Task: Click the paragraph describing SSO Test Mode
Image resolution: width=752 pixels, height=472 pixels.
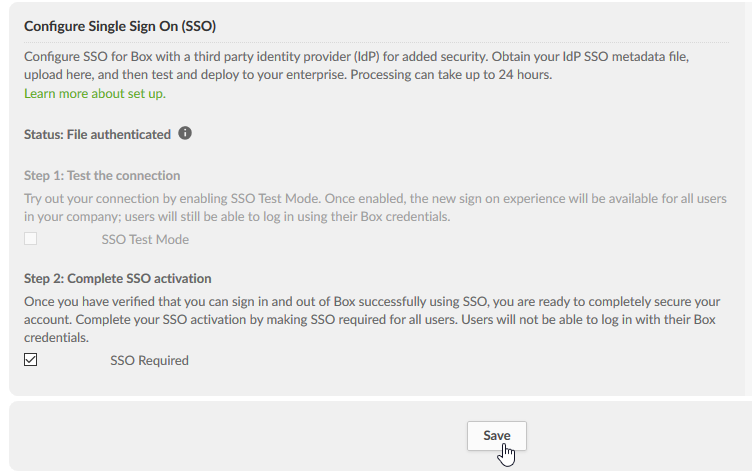Action: 376,207
